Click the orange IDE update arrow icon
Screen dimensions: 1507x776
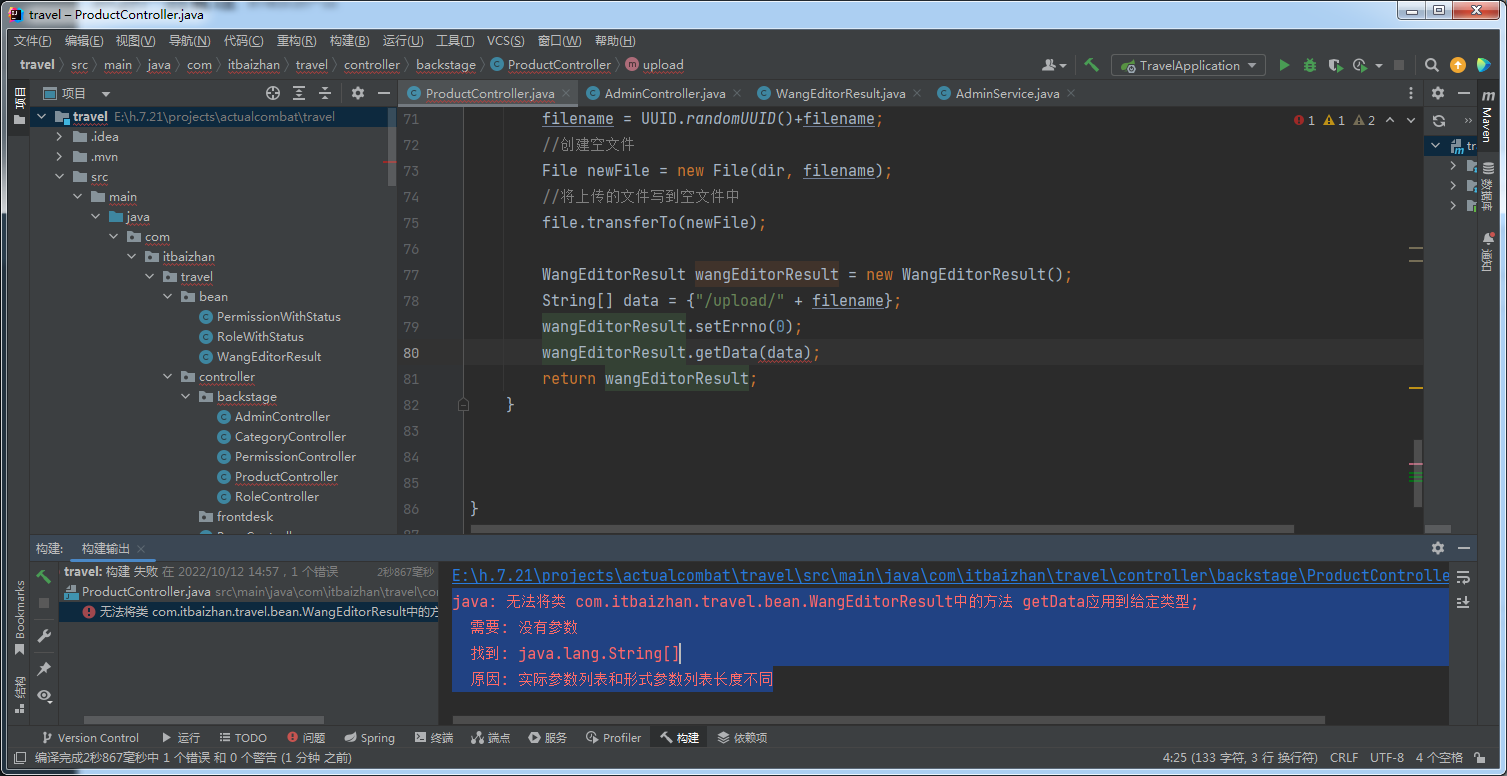pos(1458,65)
